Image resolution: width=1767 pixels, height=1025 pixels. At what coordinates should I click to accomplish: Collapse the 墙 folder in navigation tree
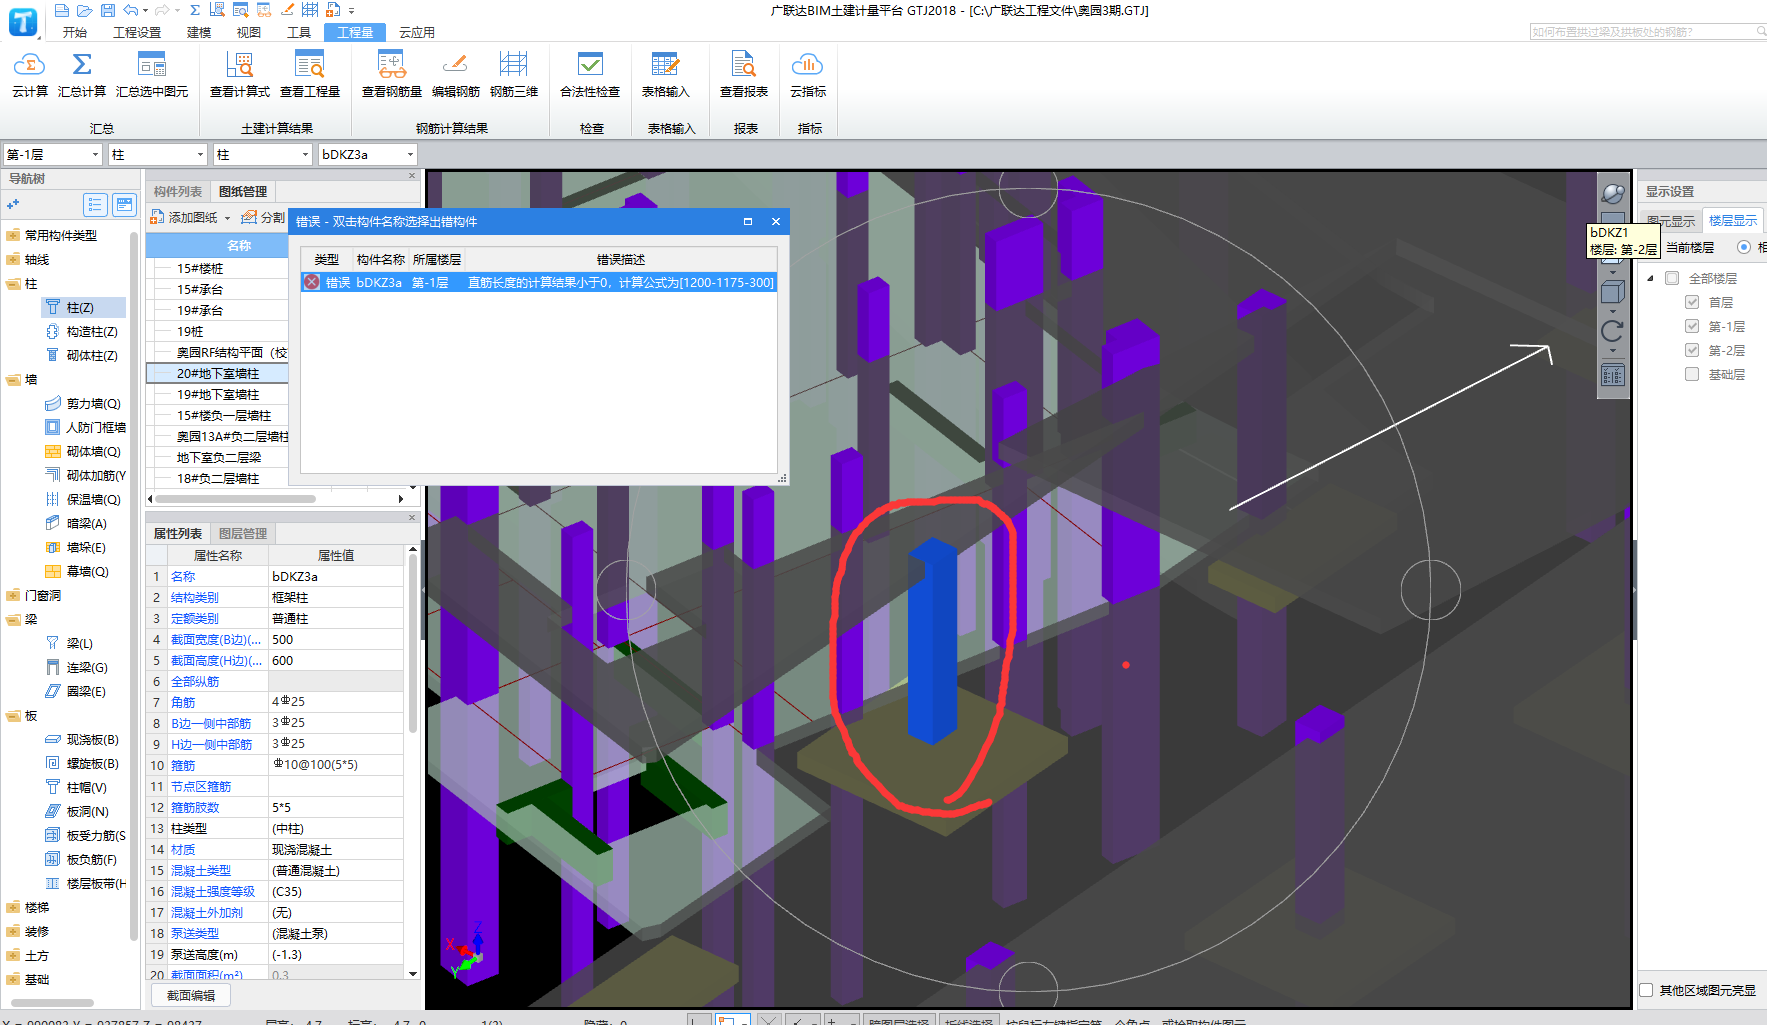pos(13,380)
